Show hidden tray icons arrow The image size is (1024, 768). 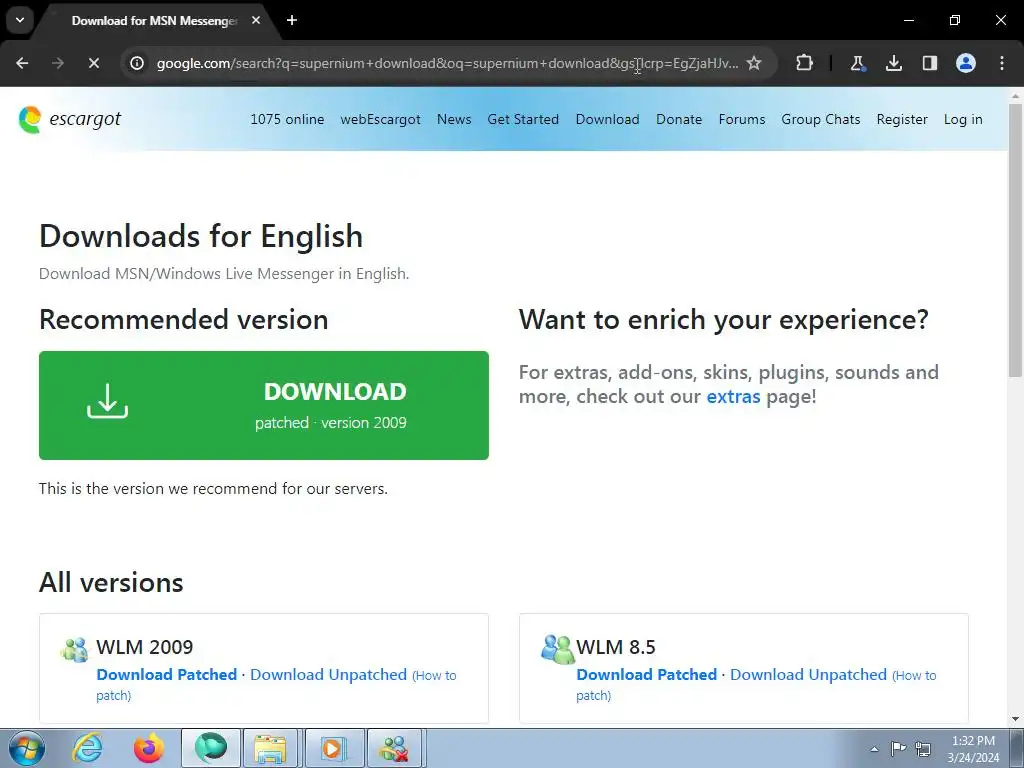click(x=874, y=748)
